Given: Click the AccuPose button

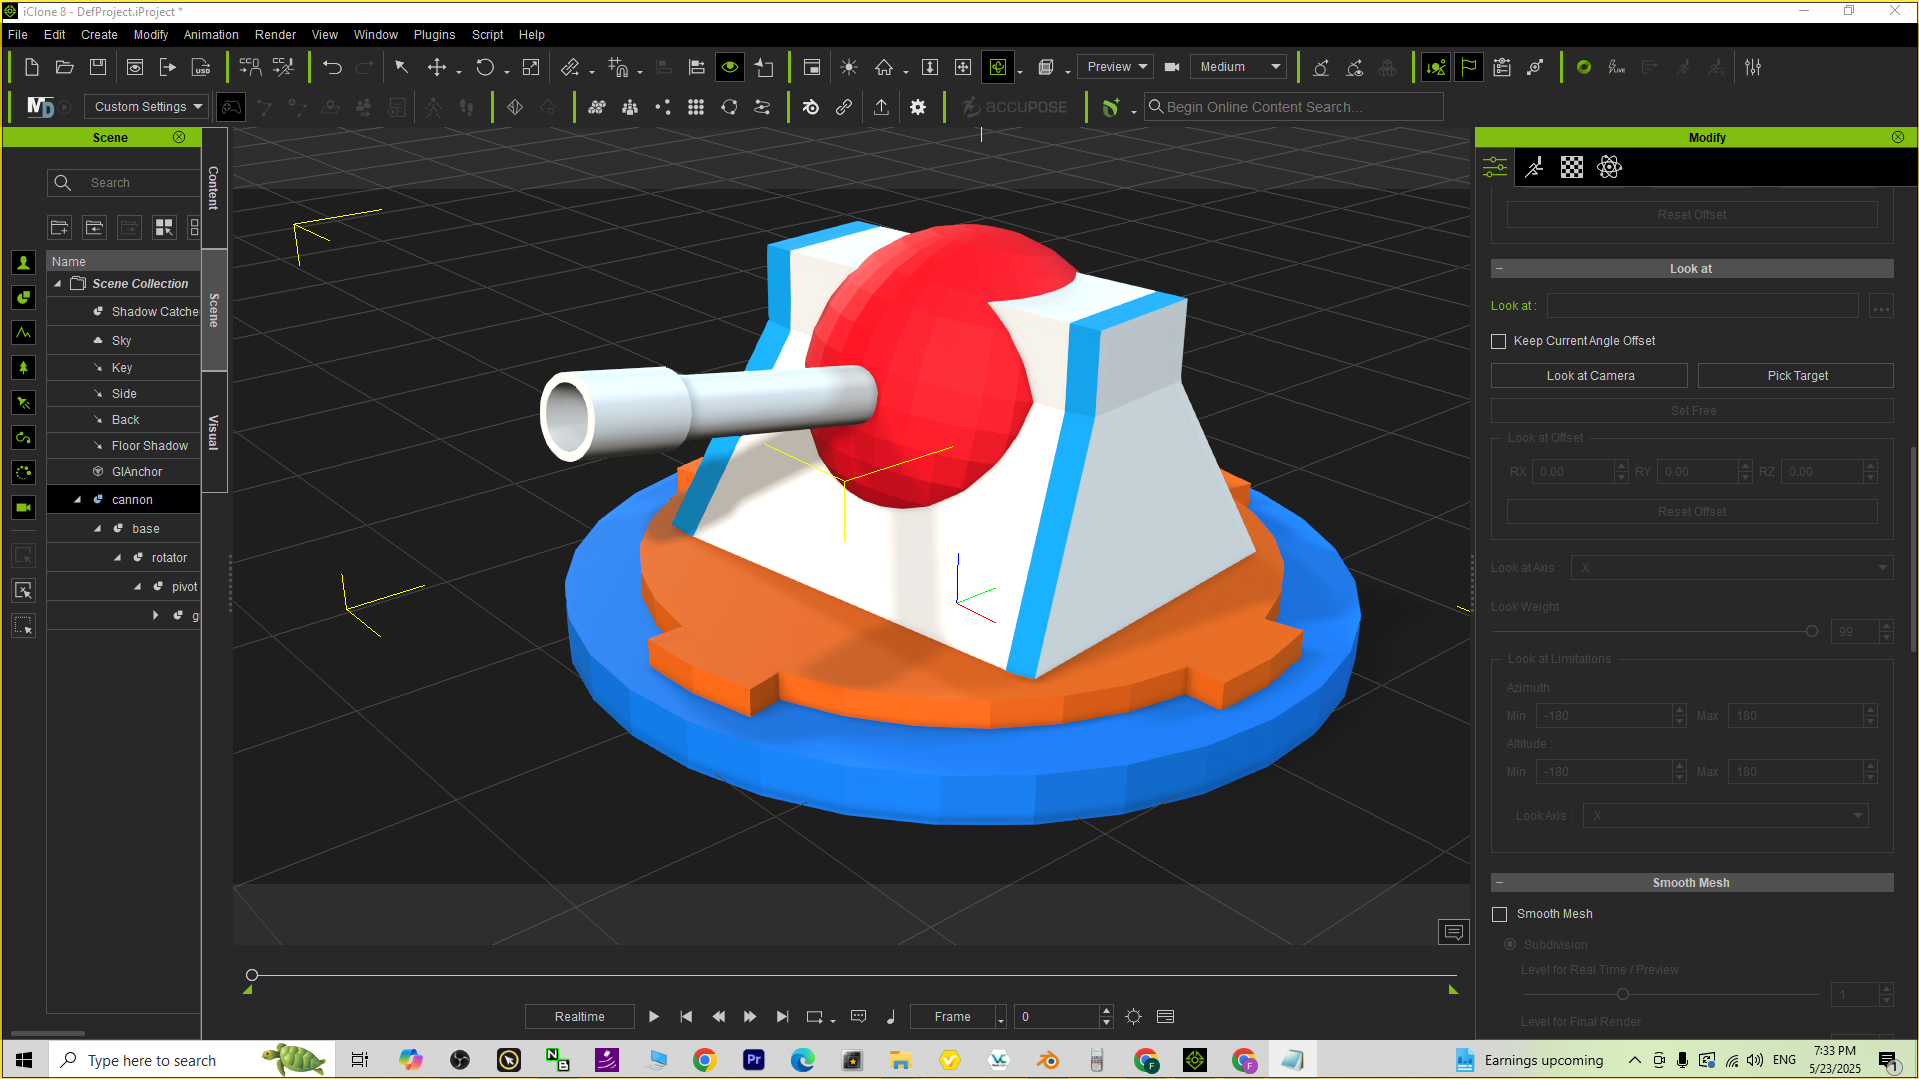Looking at the screenshot, I should tap(1014, 107).
